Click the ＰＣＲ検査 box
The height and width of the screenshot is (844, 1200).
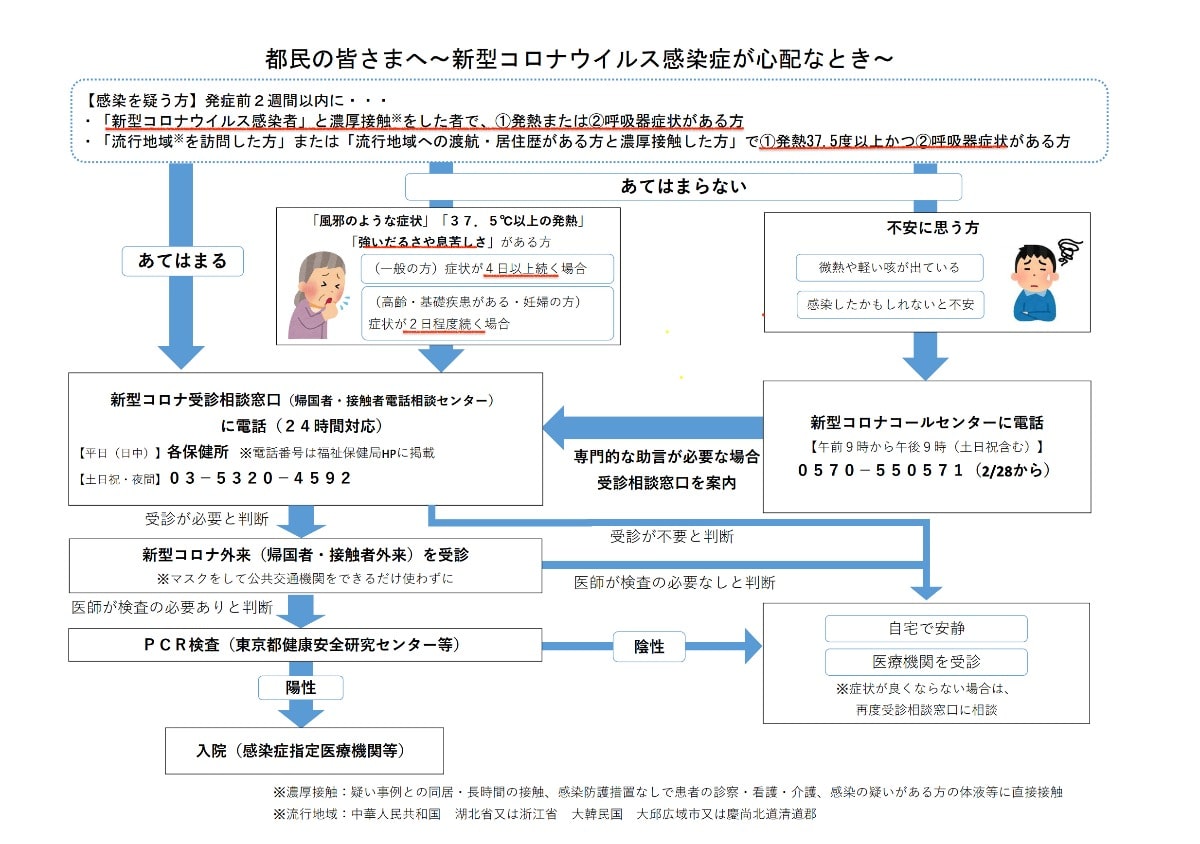306,645
